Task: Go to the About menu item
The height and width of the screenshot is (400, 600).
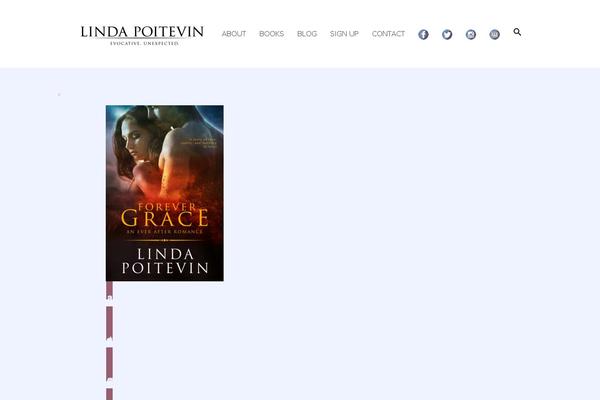Action: 234,34
